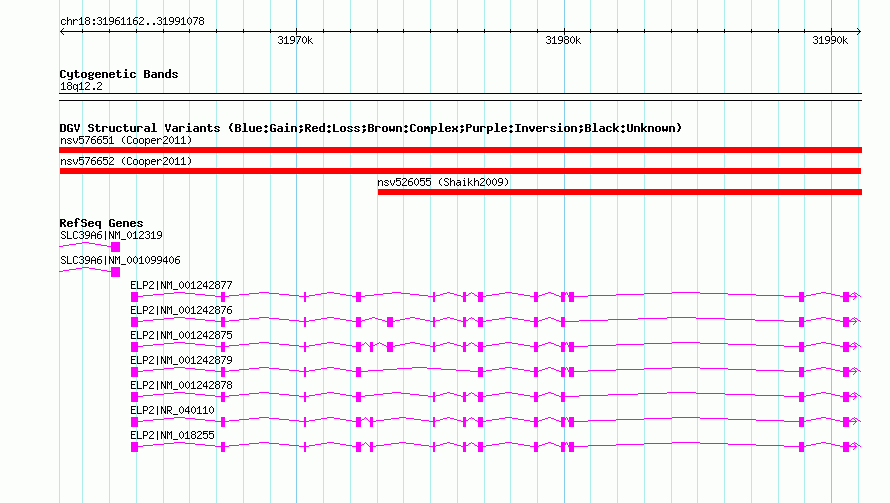This screenshot has width=890, height=503.
Task: Open the DGV Structural Variants track title
Action: (x=371, y=128)
